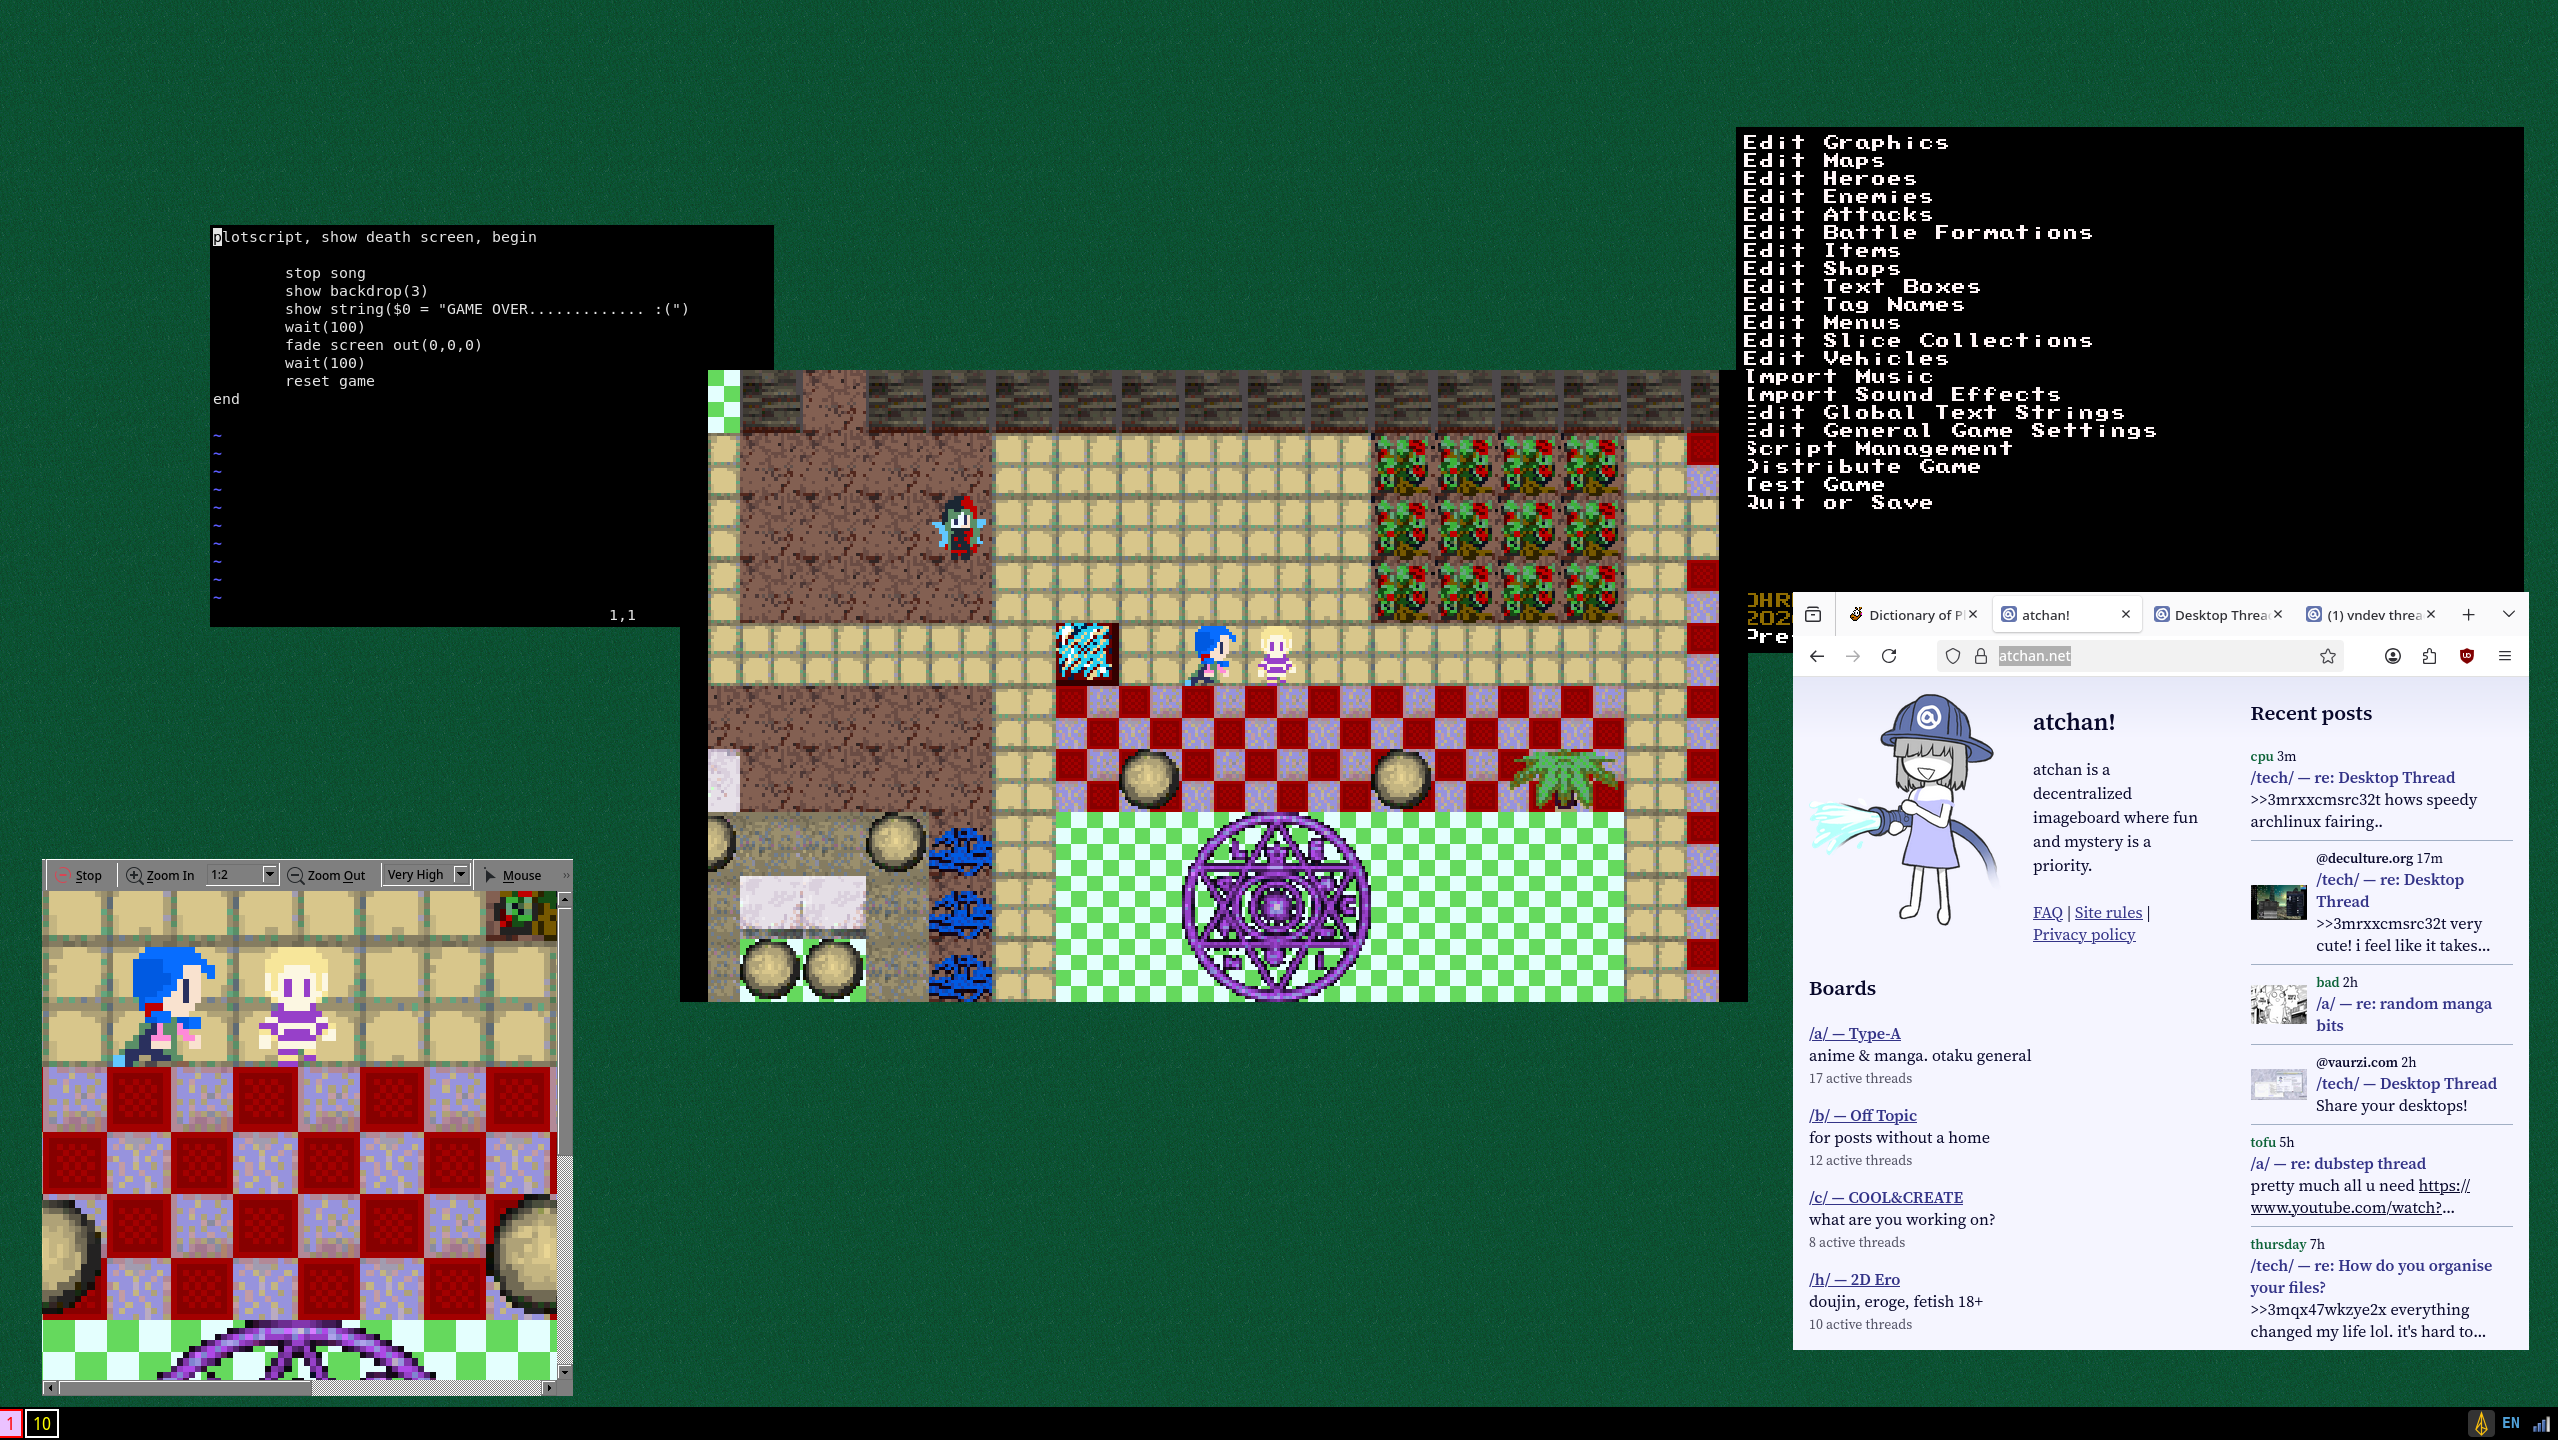The height and width of the screenshot is (1440, 2558).
Task: Select Edit Graphics in the editor menu
Action: tap(1846, 143)
